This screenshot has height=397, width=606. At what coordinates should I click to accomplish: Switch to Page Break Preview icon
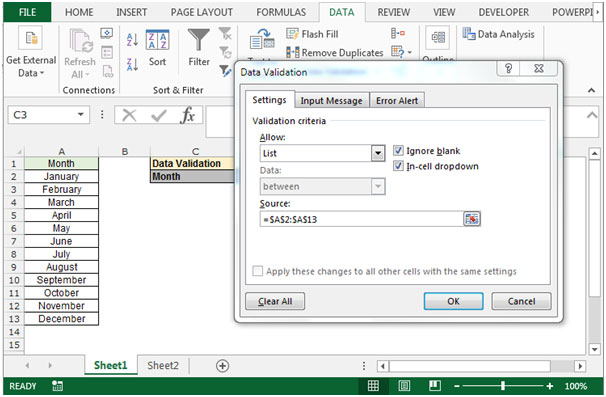click(435, 385)
